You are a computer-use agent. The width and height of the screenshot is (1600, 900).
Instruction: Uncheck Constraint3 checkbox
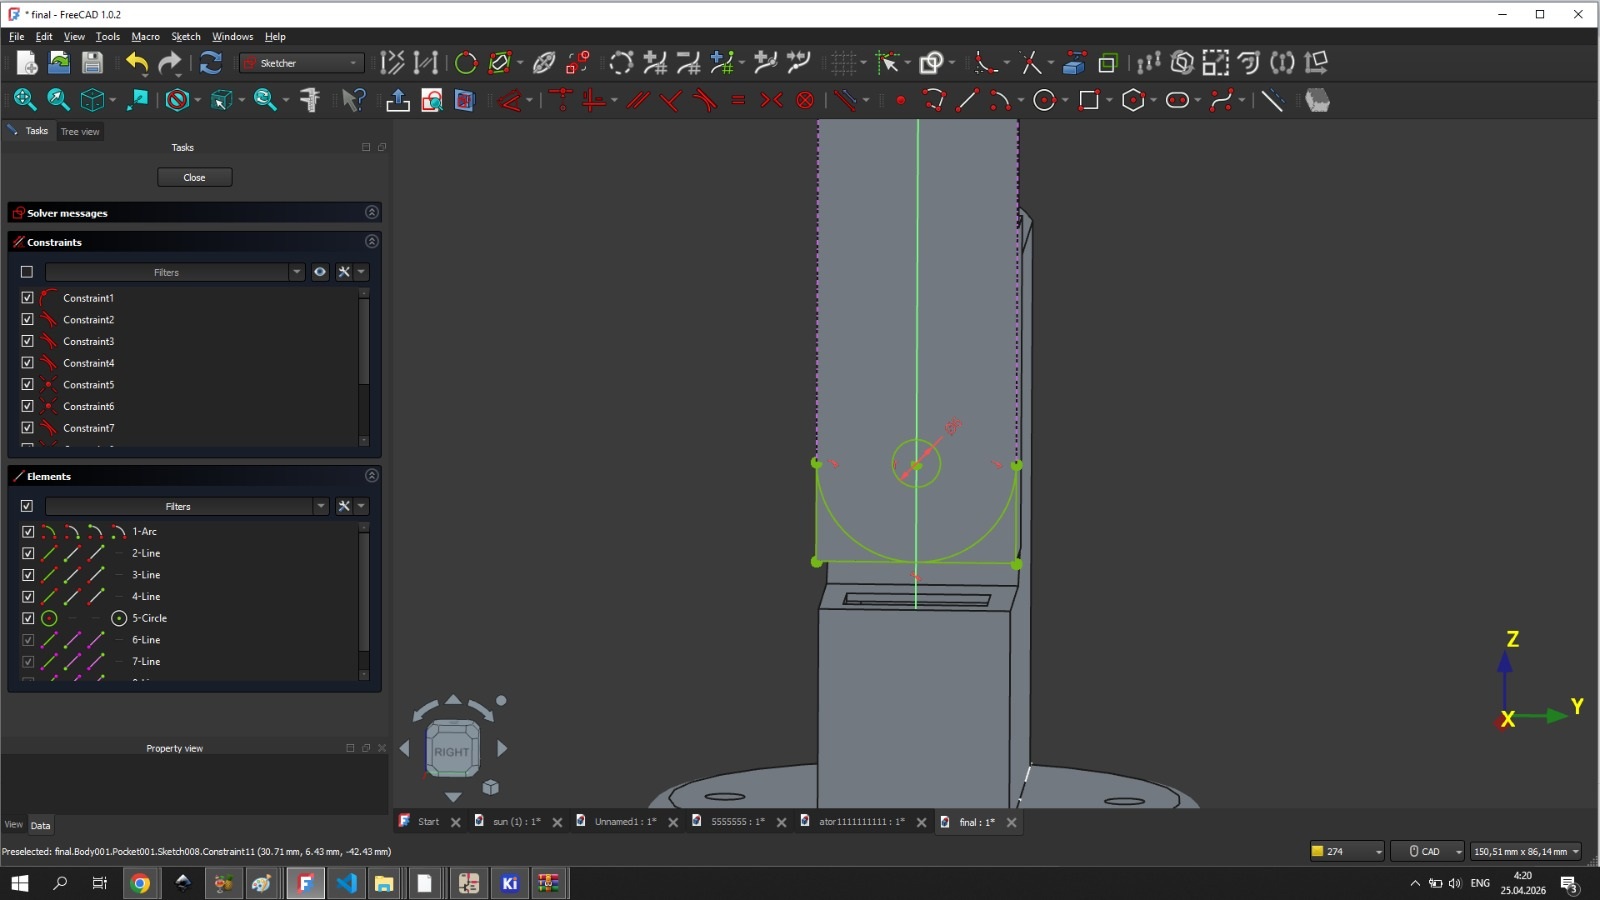point(27,341)
